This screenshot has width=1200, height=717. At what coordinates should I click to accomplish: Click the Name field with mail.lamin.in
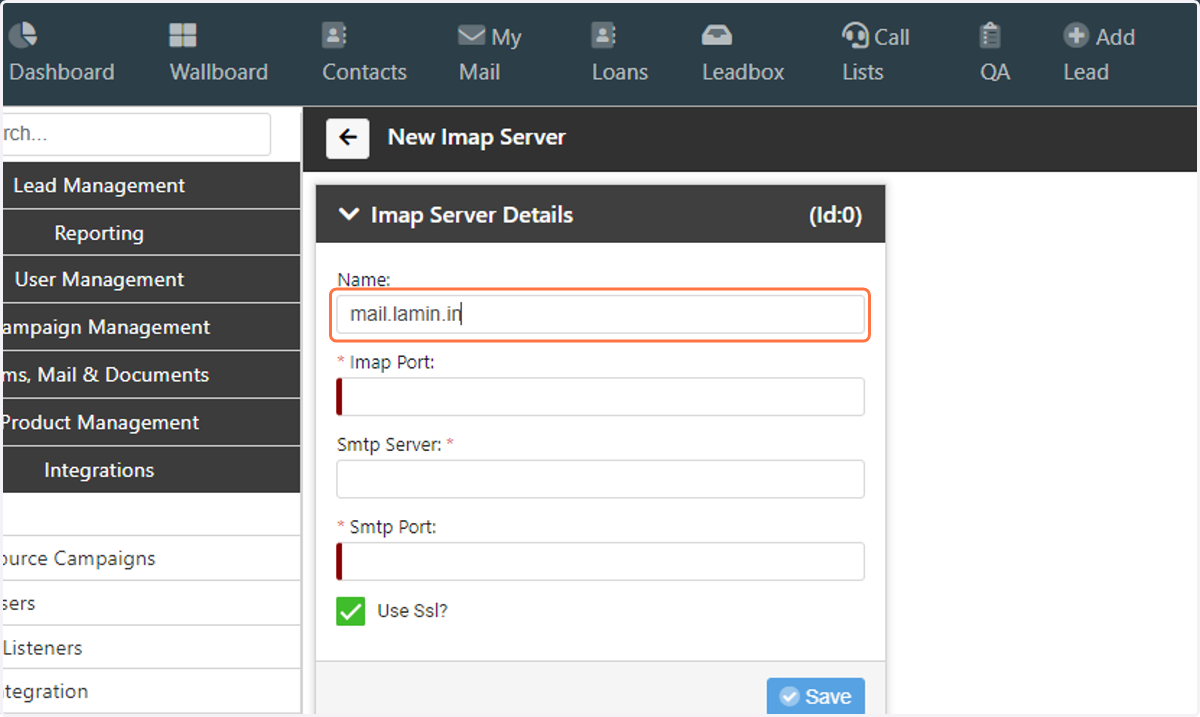point(600,314)
